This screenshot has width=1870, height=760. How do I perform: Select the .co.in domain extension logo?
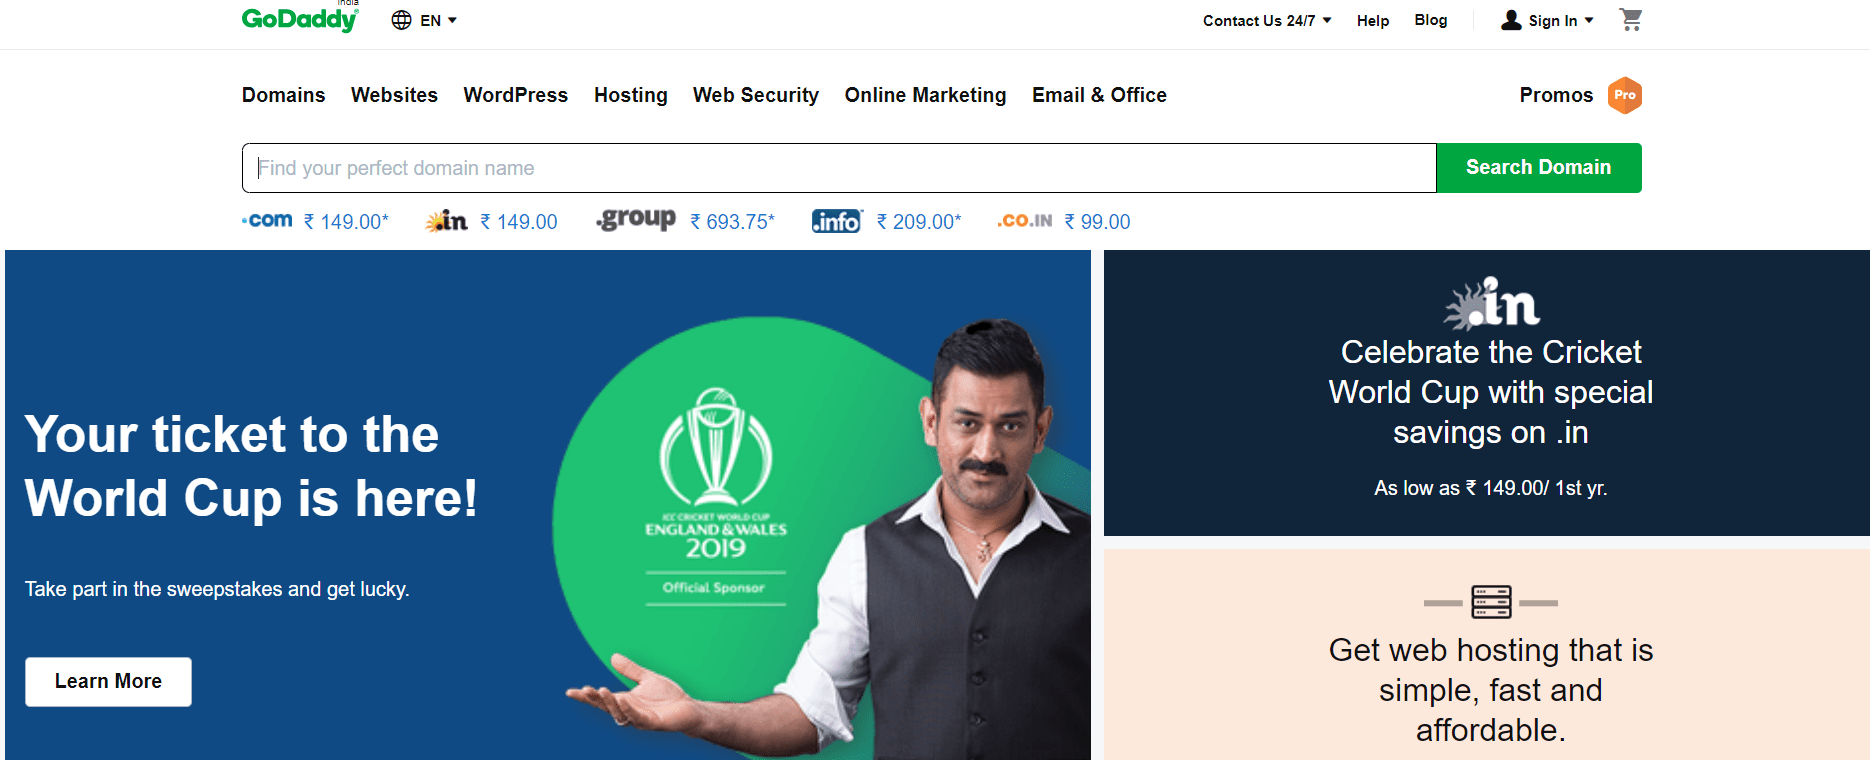tap(1024, 221)
